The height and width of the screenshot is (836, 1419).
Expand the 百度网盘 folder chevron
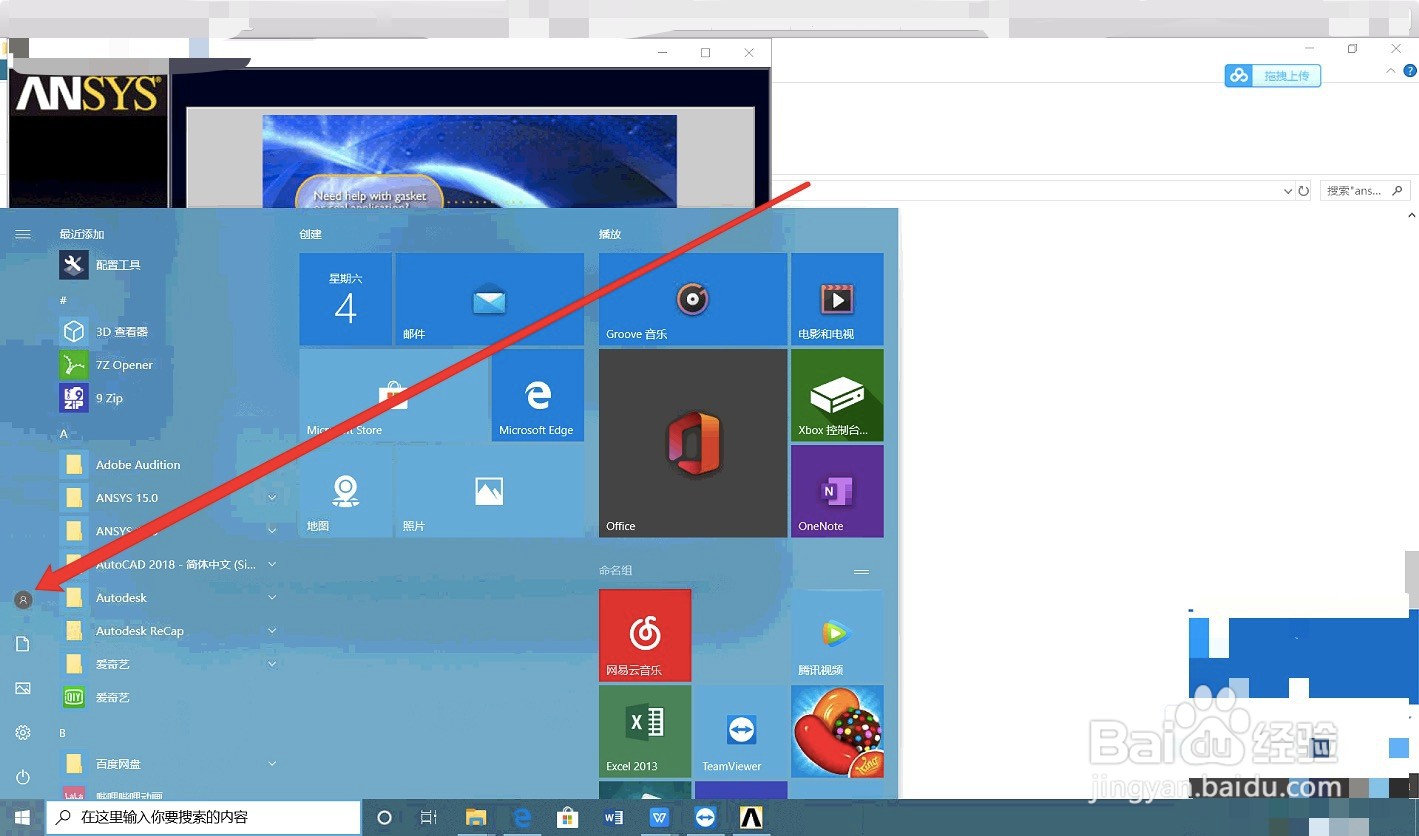(x=272, y=763)
